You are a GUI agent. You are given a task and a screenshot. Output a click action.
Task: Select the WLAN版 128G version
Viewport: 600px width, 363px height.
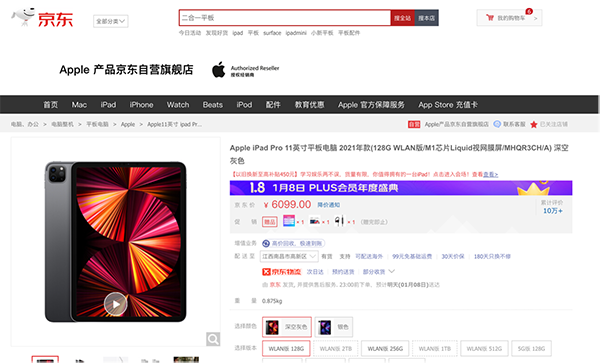coord(286,348)
